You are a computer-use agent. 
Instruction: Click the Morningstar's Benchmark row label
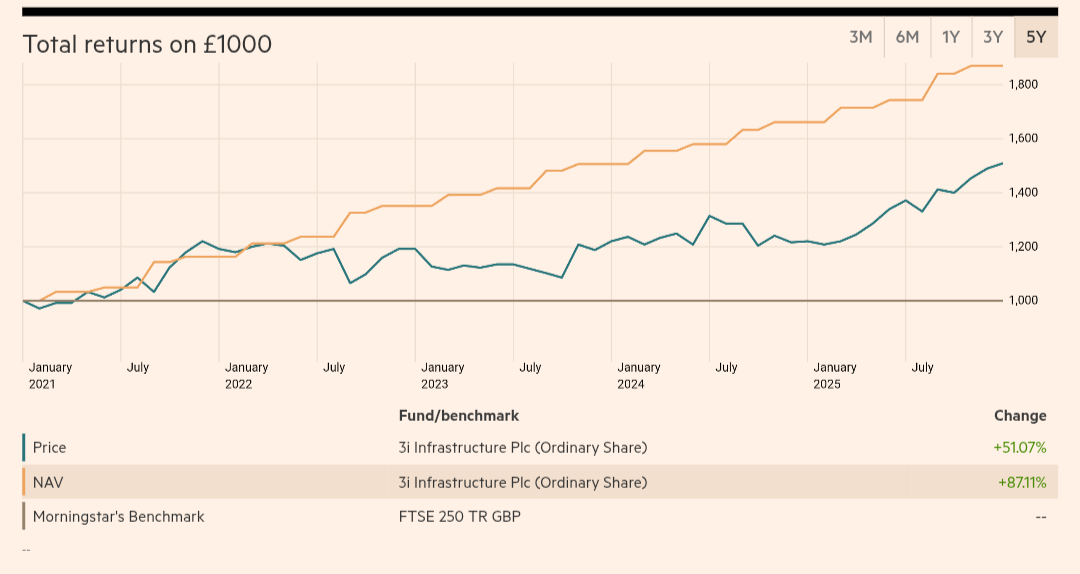point(118,517)
